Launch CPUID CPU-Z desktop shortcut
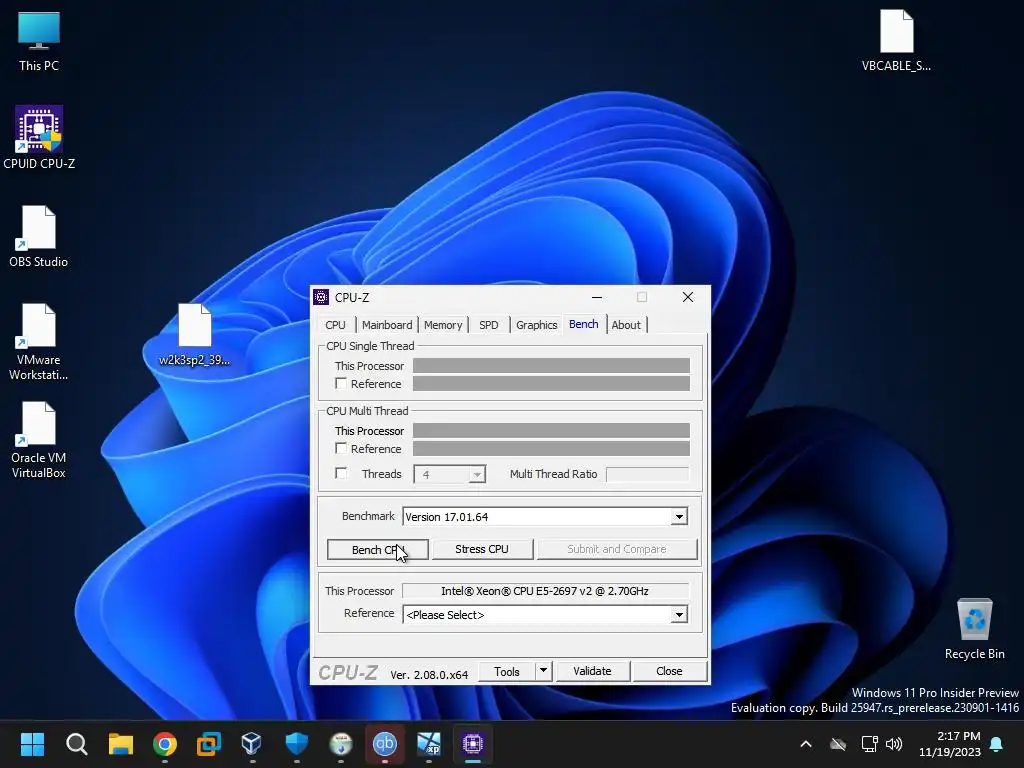Viewport: 1024px width, 768px height. (x=39, y=138)
